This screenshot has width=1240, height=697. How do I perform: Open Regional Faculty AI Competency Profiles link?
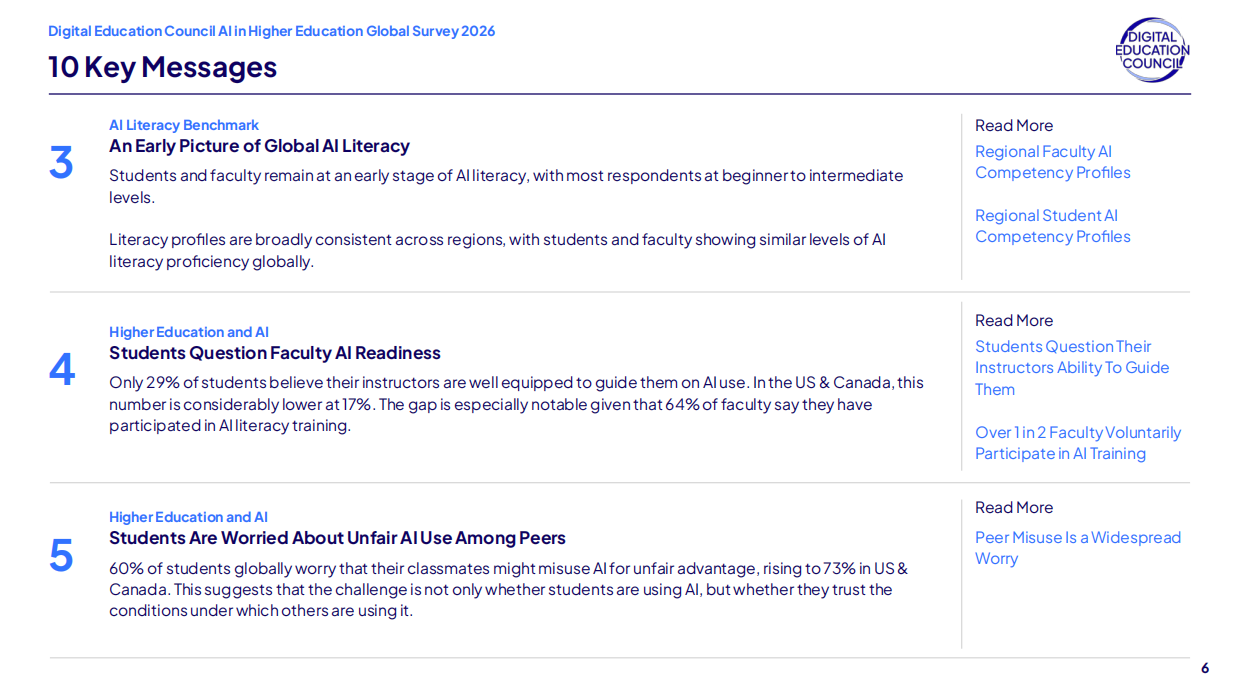tap(1053, 162)
